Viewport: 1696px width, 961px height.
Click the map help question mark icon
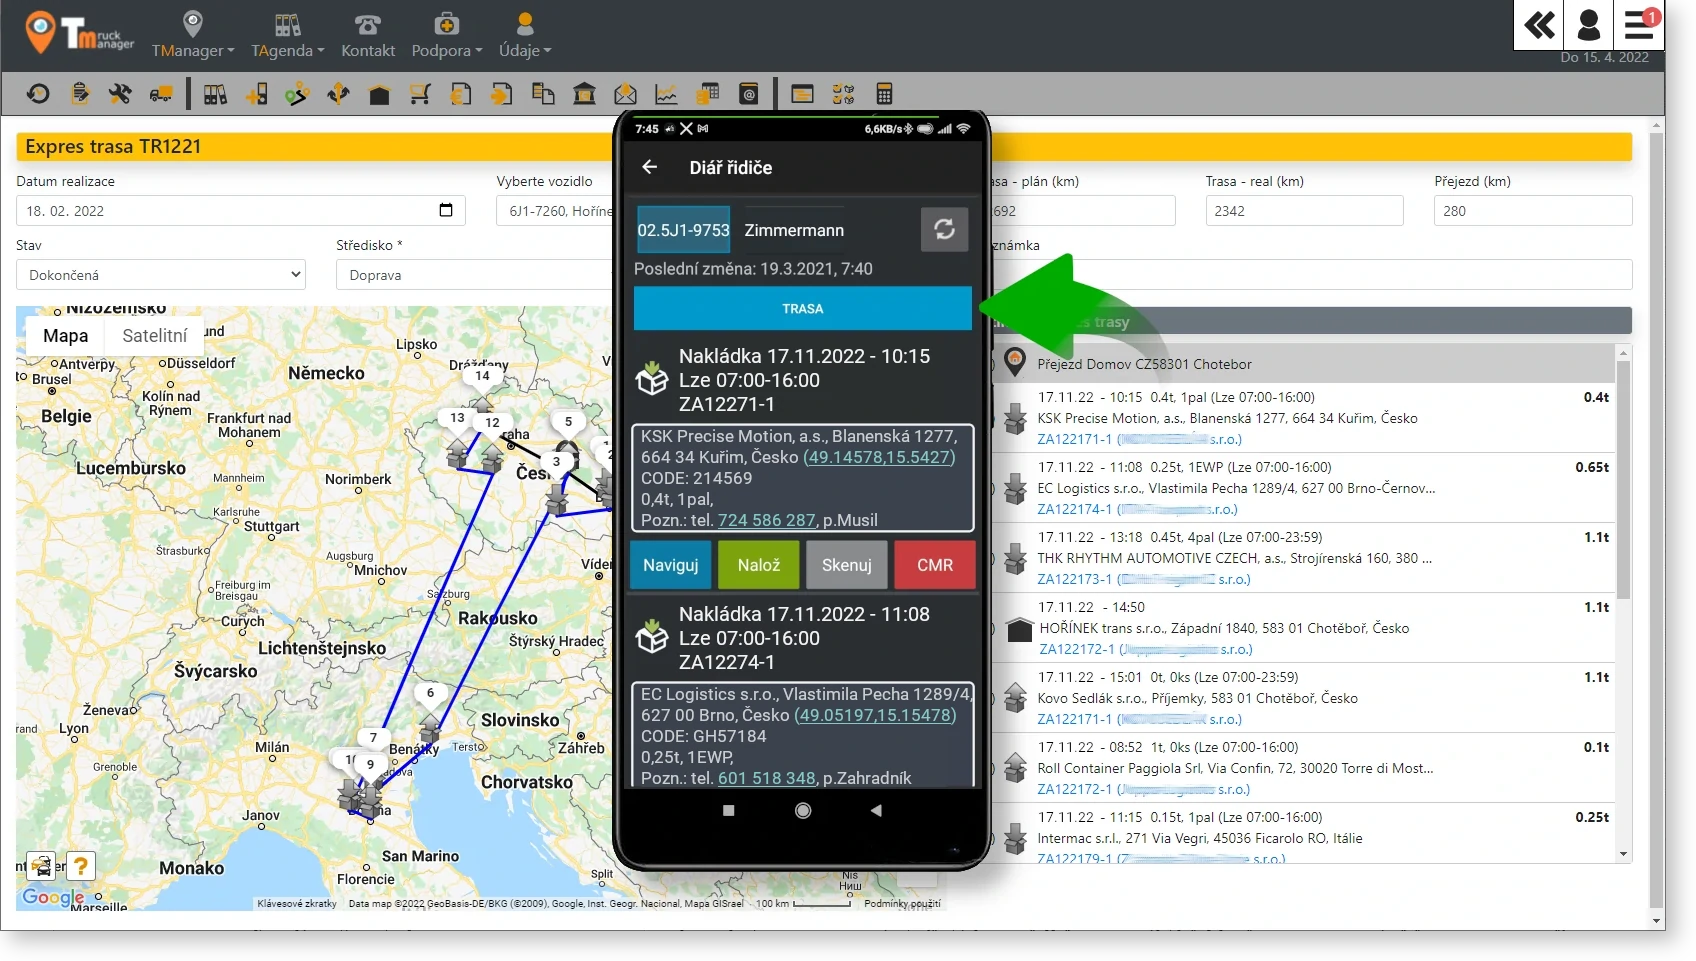point(80,865)
